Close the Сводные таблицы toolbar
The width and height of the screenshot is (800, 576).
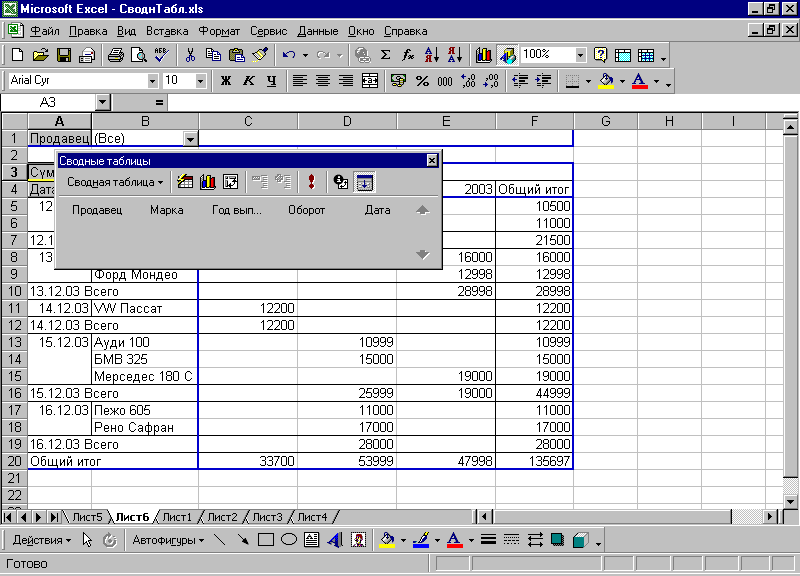click(x=432, y=161)
